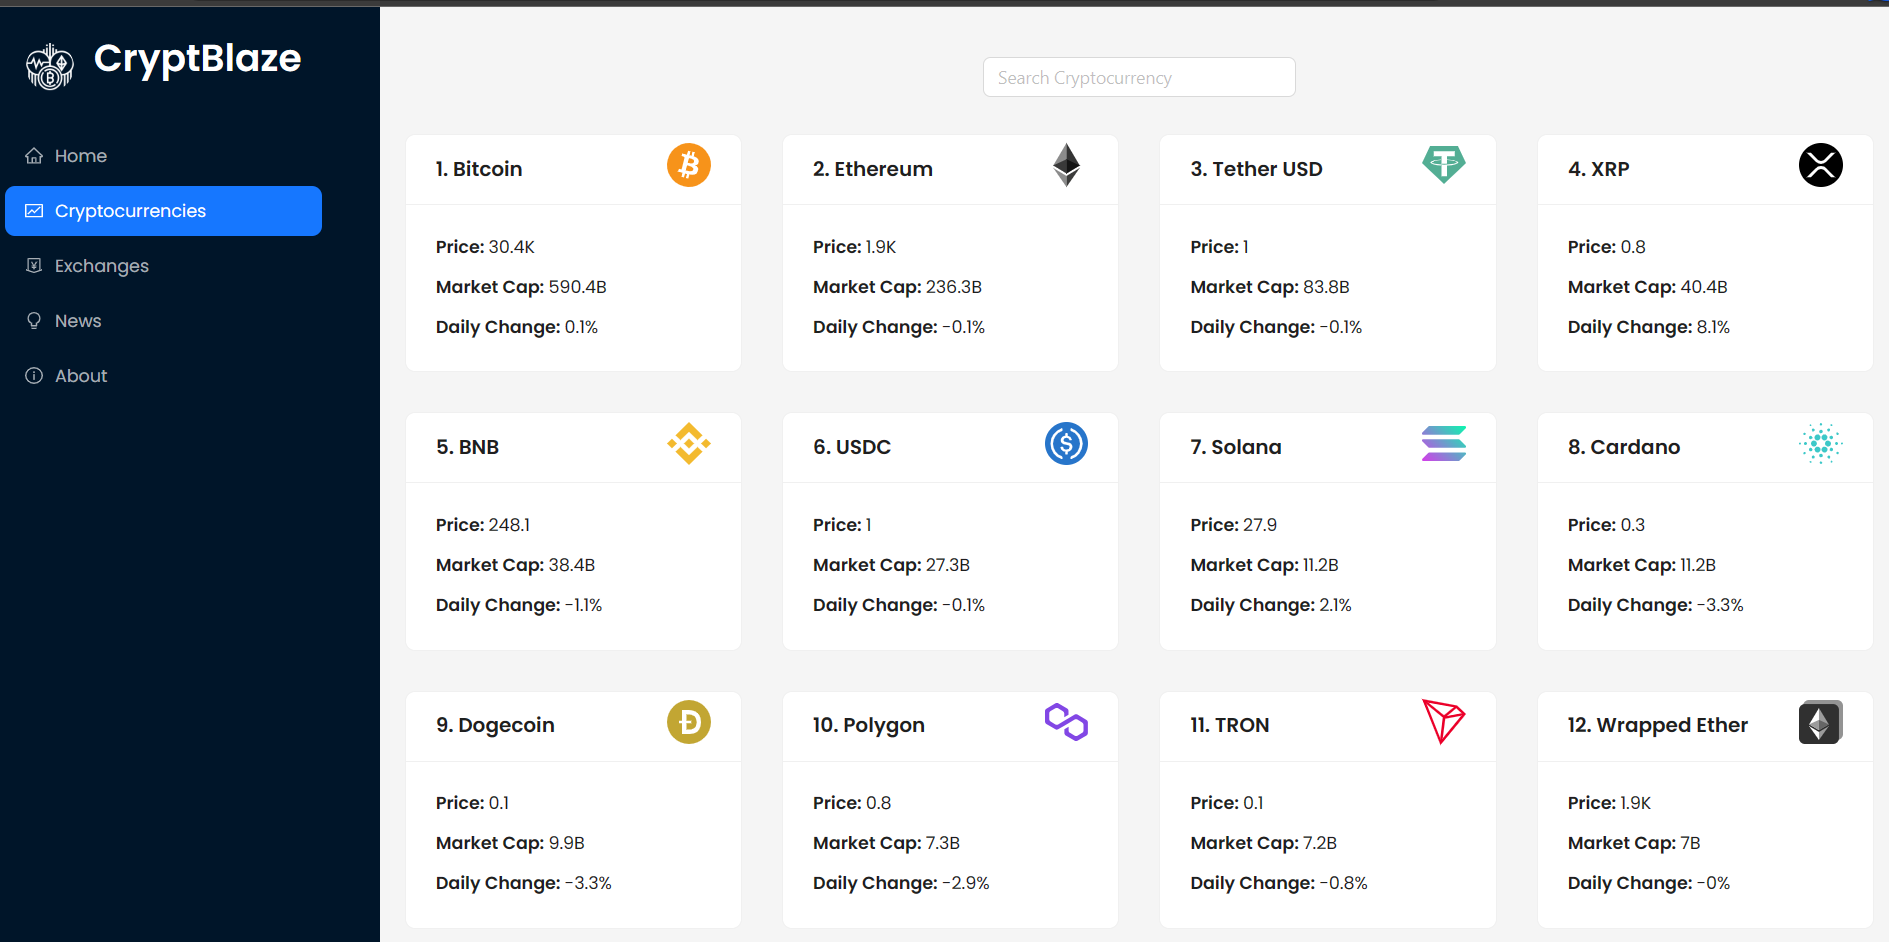Viewport: 1889px width, 942px height.
Task: Click BNB's Price: 248.1 text
Action: tap(483, 525)
